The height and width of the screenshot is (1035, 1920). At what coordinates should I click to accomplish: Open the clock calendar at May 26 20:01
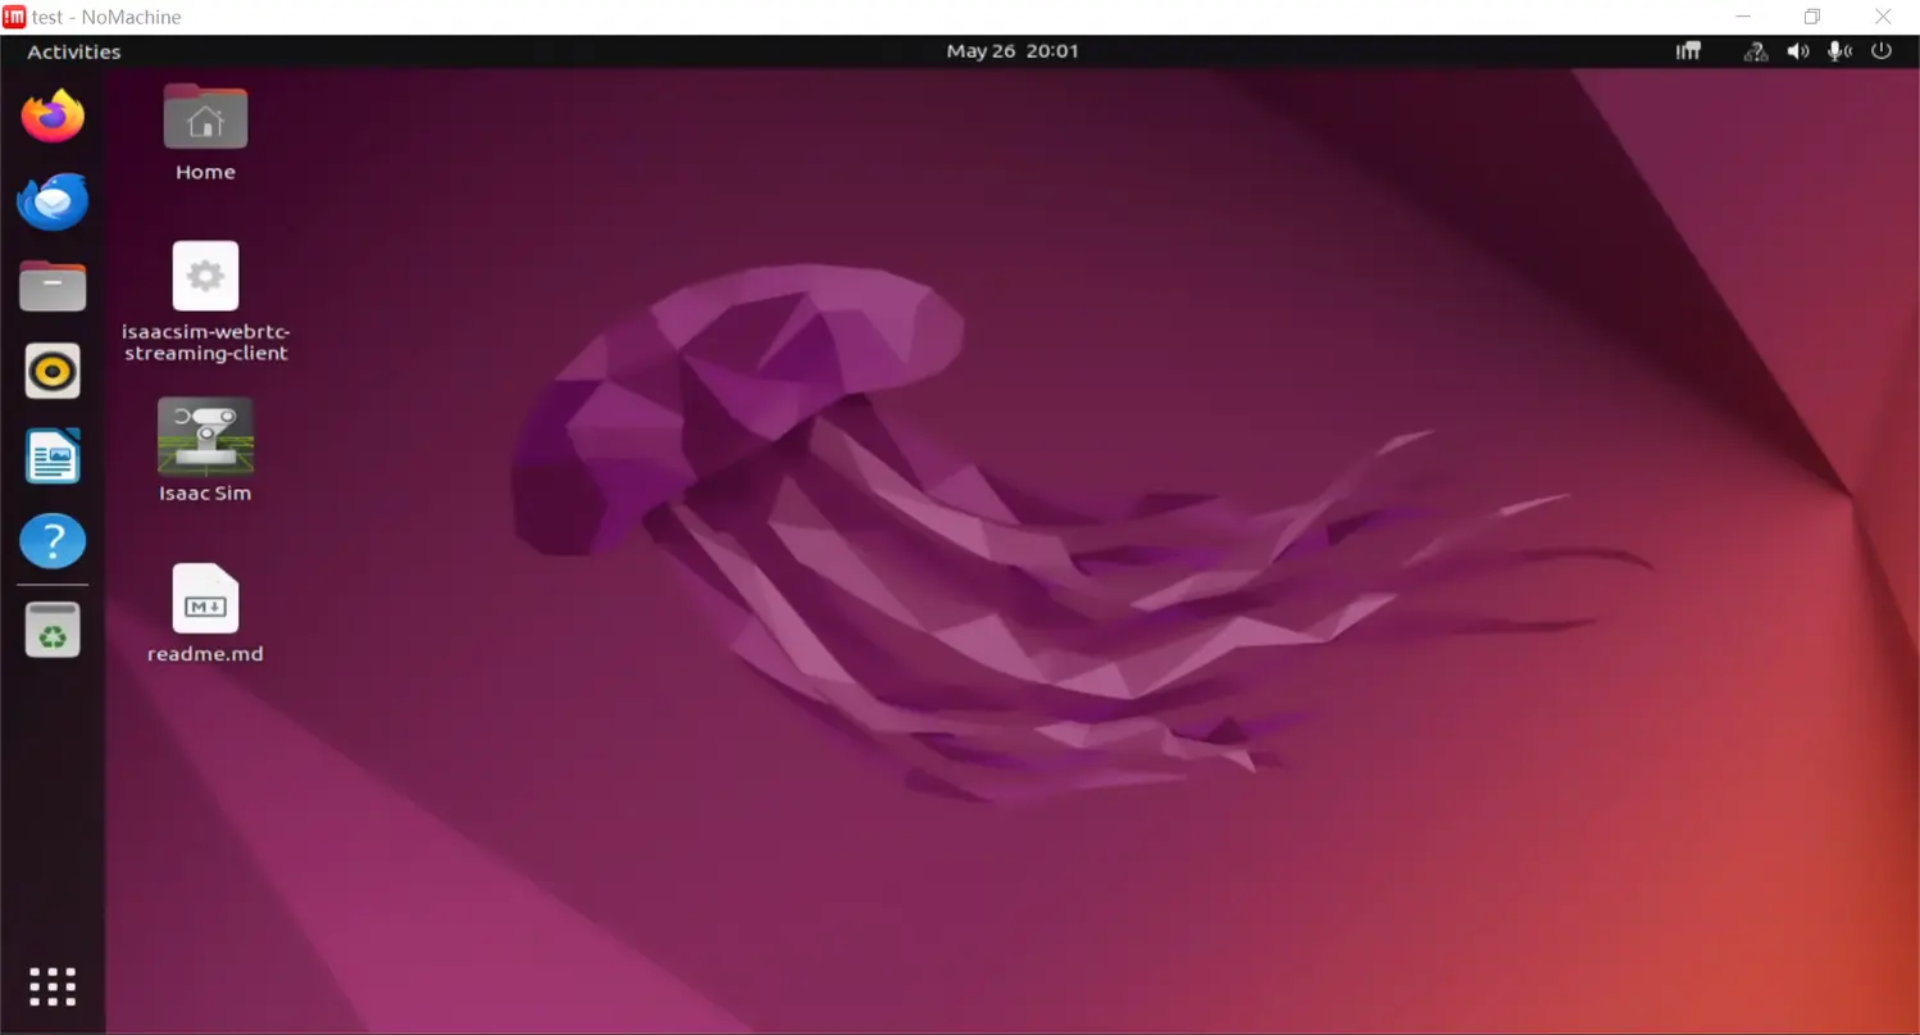[x=1012, y=51]
